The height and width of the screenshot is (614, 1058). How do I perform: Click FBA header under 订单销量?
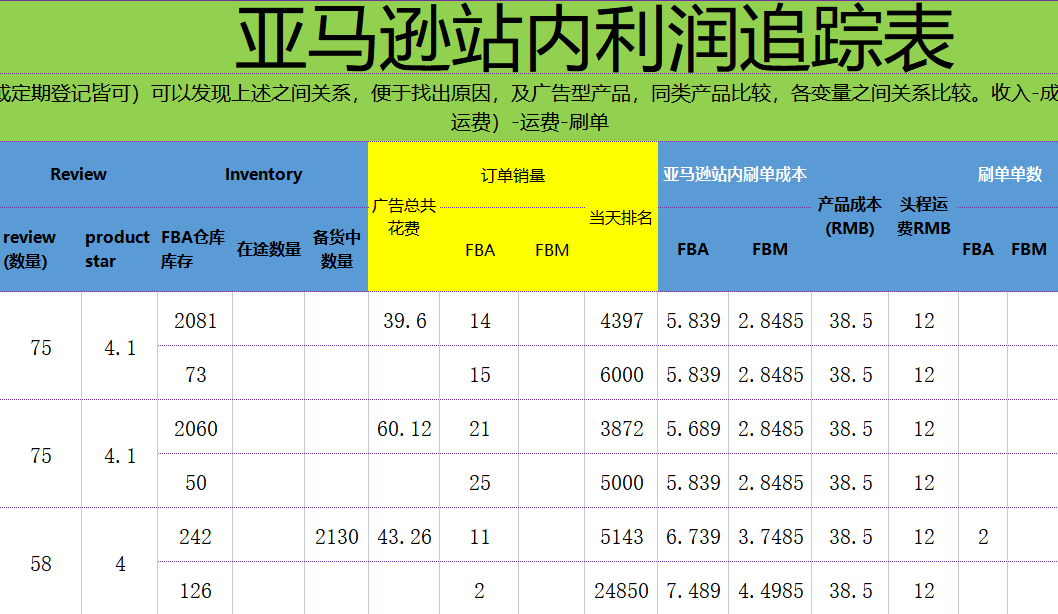[x=480, y=250]
